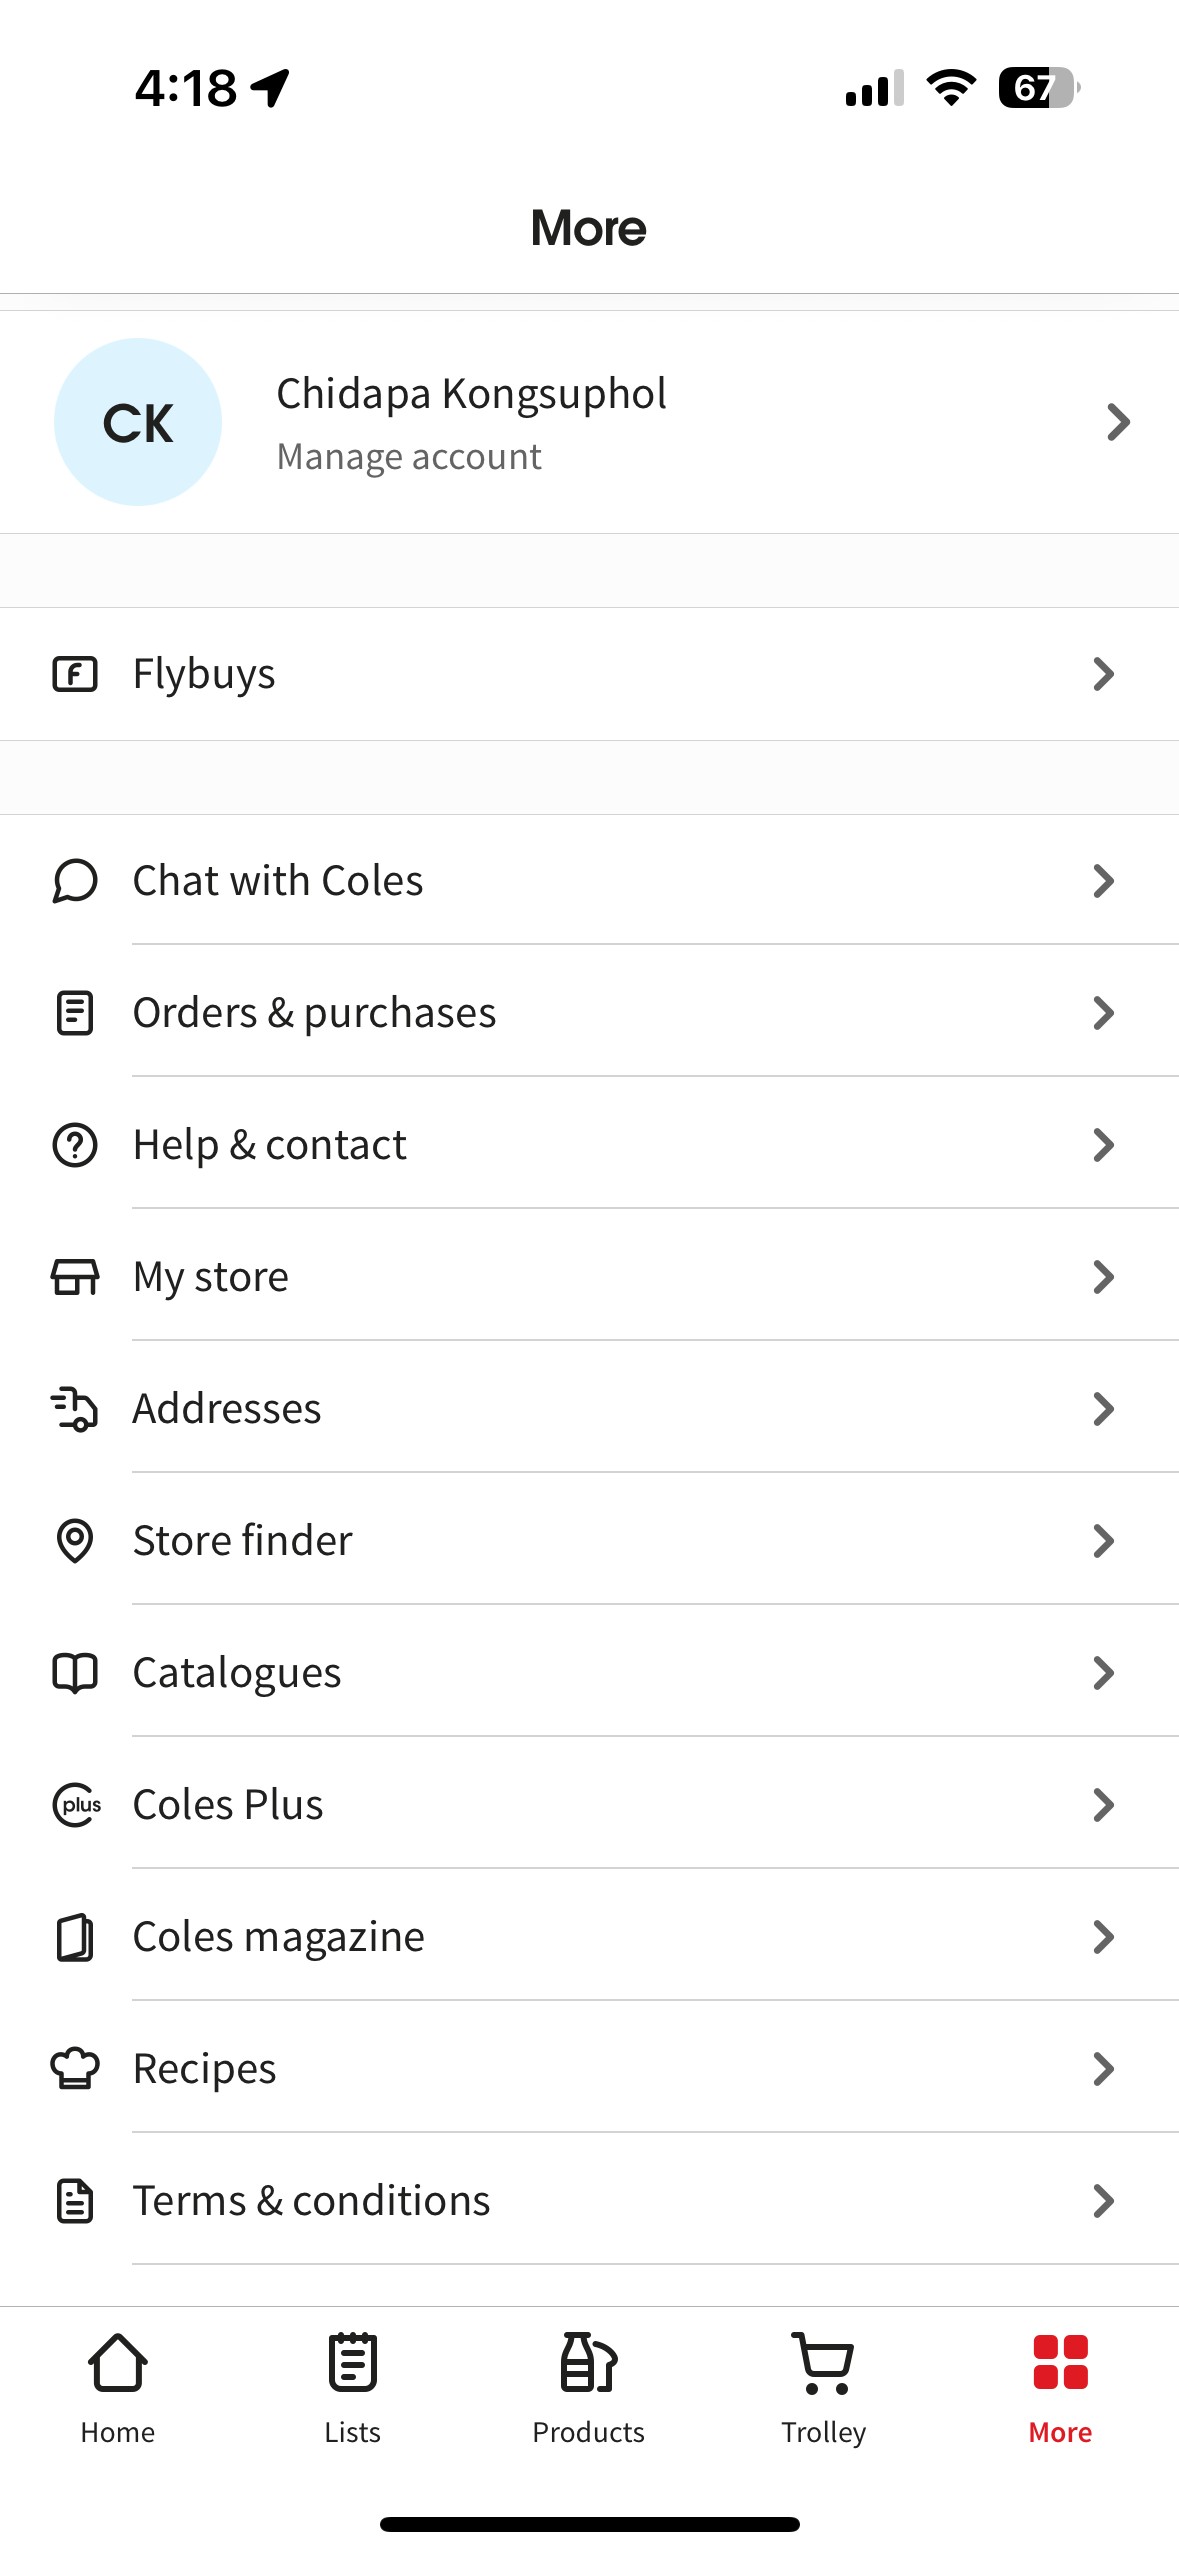Tap the Recipes chef hat icon
The height and width of the screenshot is (2556, 1179).
click(75, 2069)
